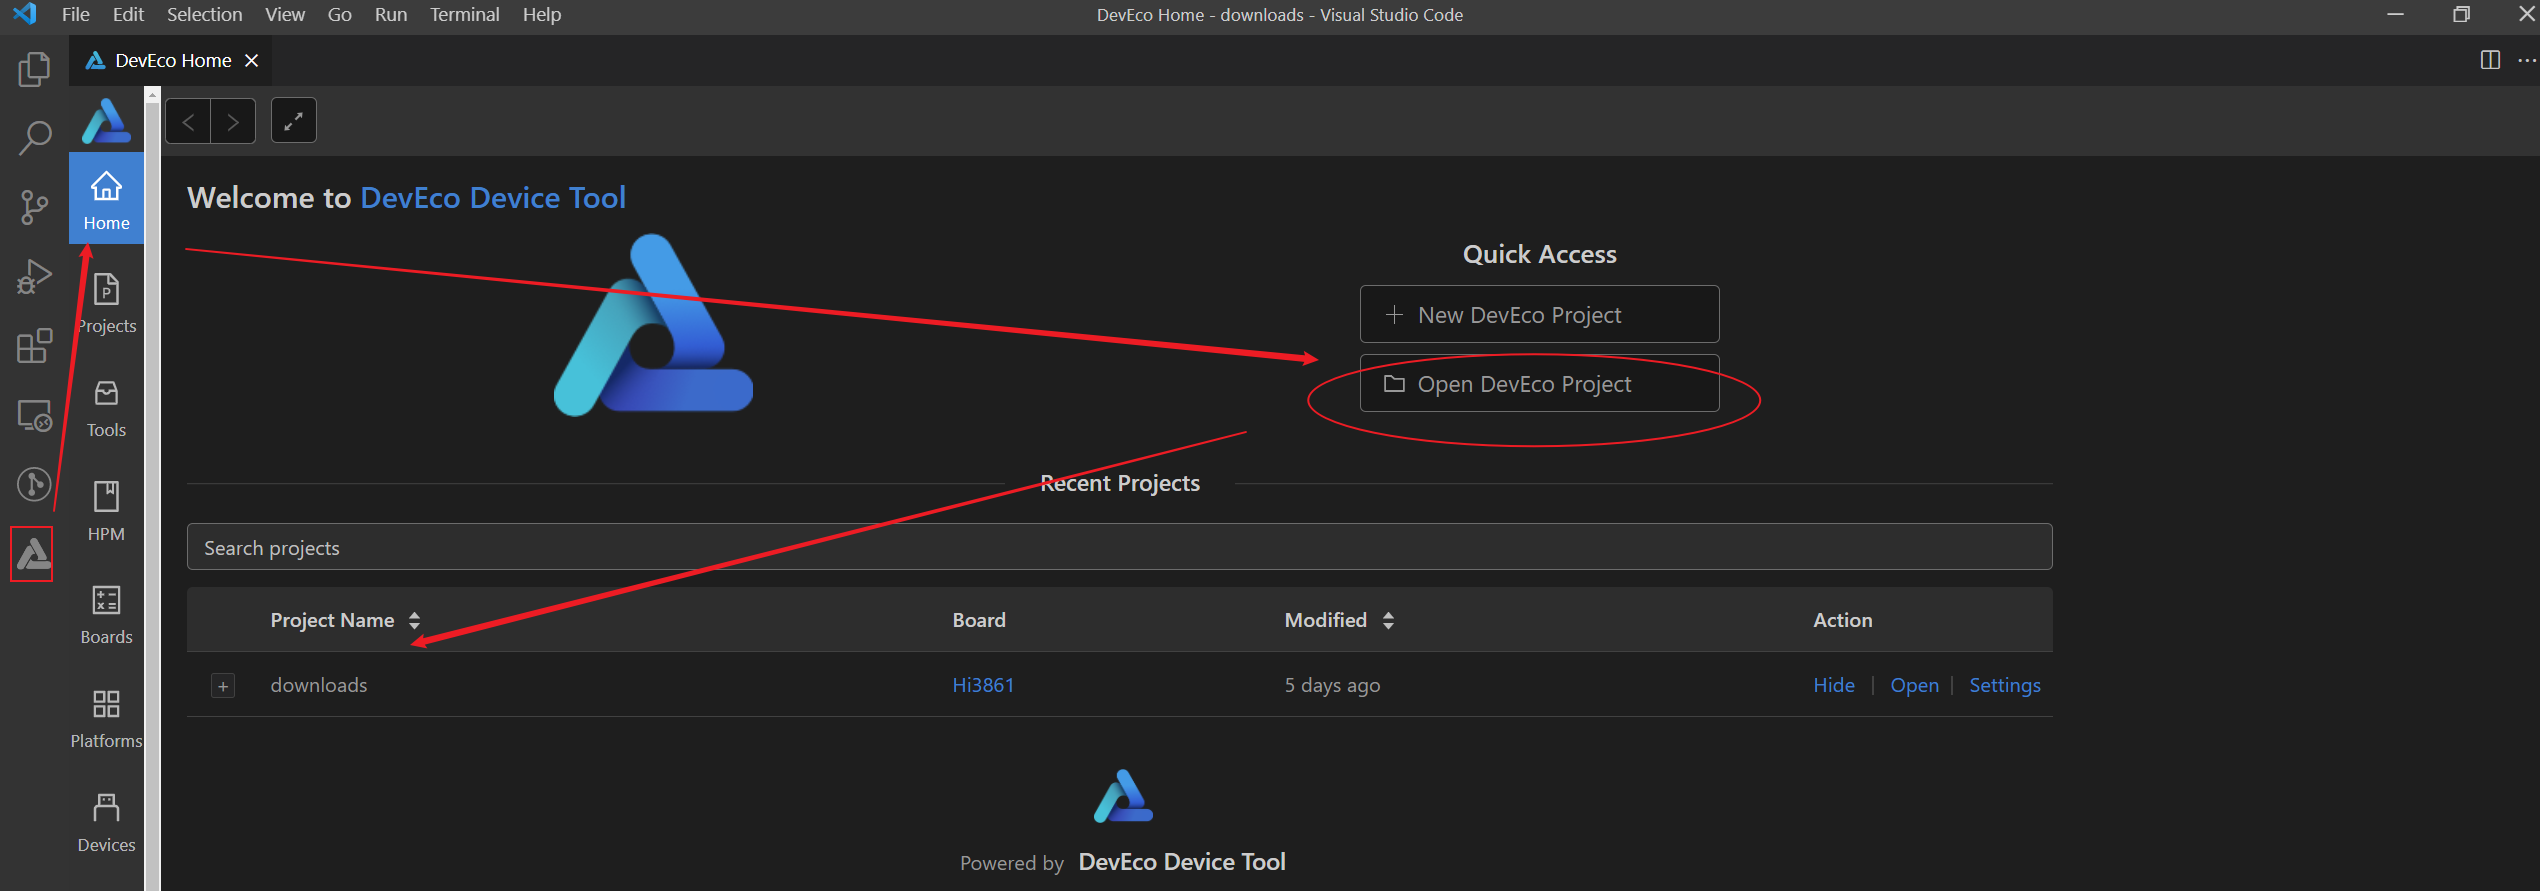This screenshot has width=2540, height=891.
Task: Open the Explorer view in activity bar
Action: click(34, 69)
